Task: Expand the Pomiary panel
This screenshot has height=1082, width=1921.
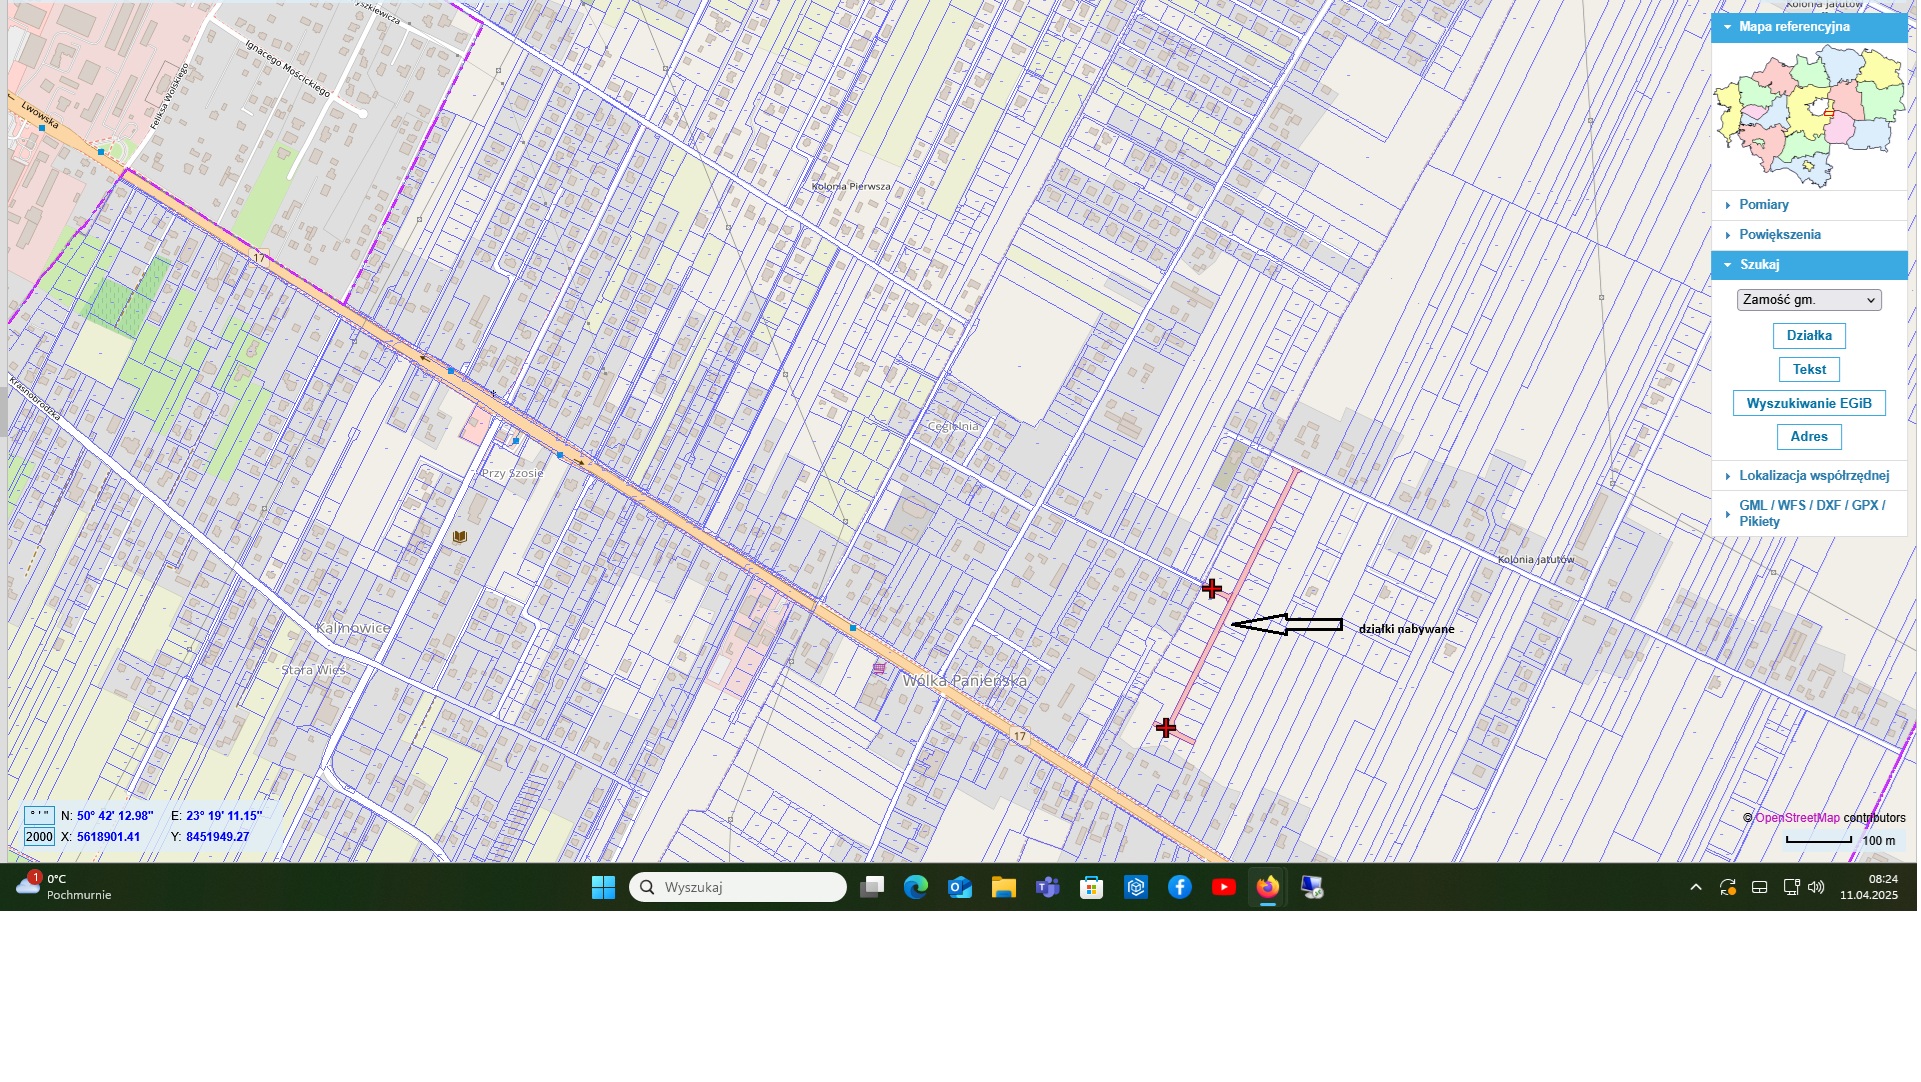Action: click(1763, 205)
